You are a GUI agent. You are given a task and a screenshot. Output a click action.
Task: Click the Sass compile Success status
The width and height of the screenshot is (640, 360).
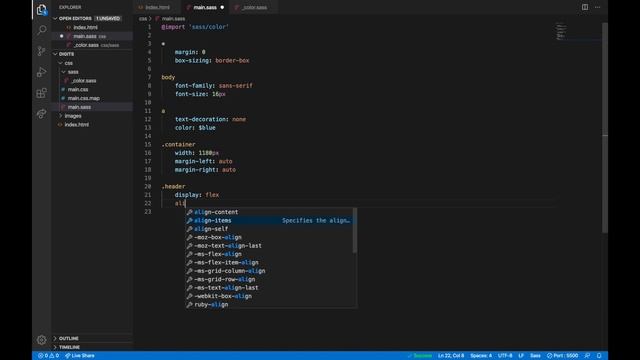(420, 356)
